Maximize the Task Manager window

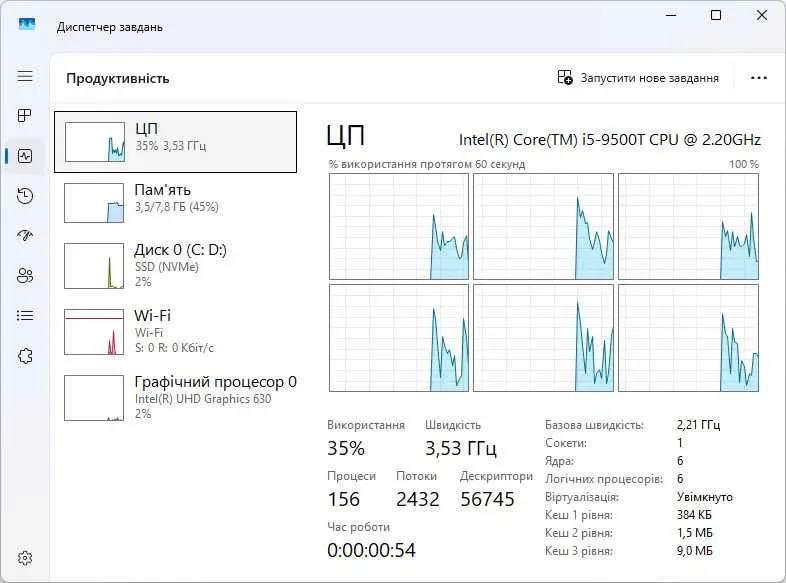716,16
